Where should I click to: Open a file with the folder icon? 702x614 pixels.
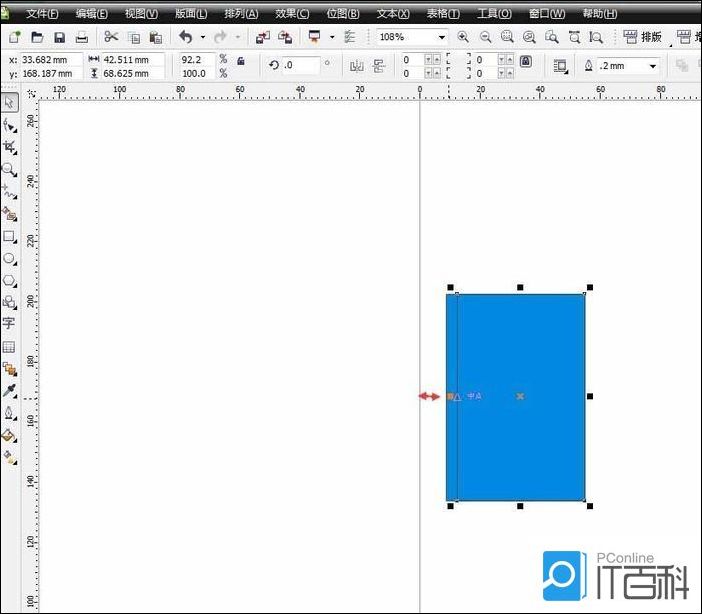[x=37, y=37]
